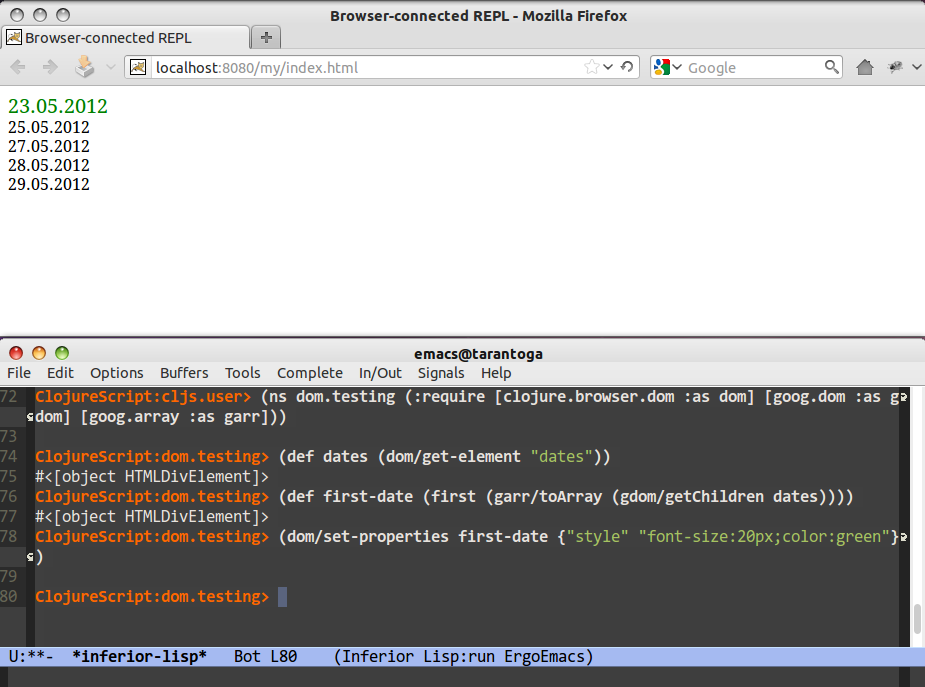Open the Emacs Edit menu

[60, 373]
